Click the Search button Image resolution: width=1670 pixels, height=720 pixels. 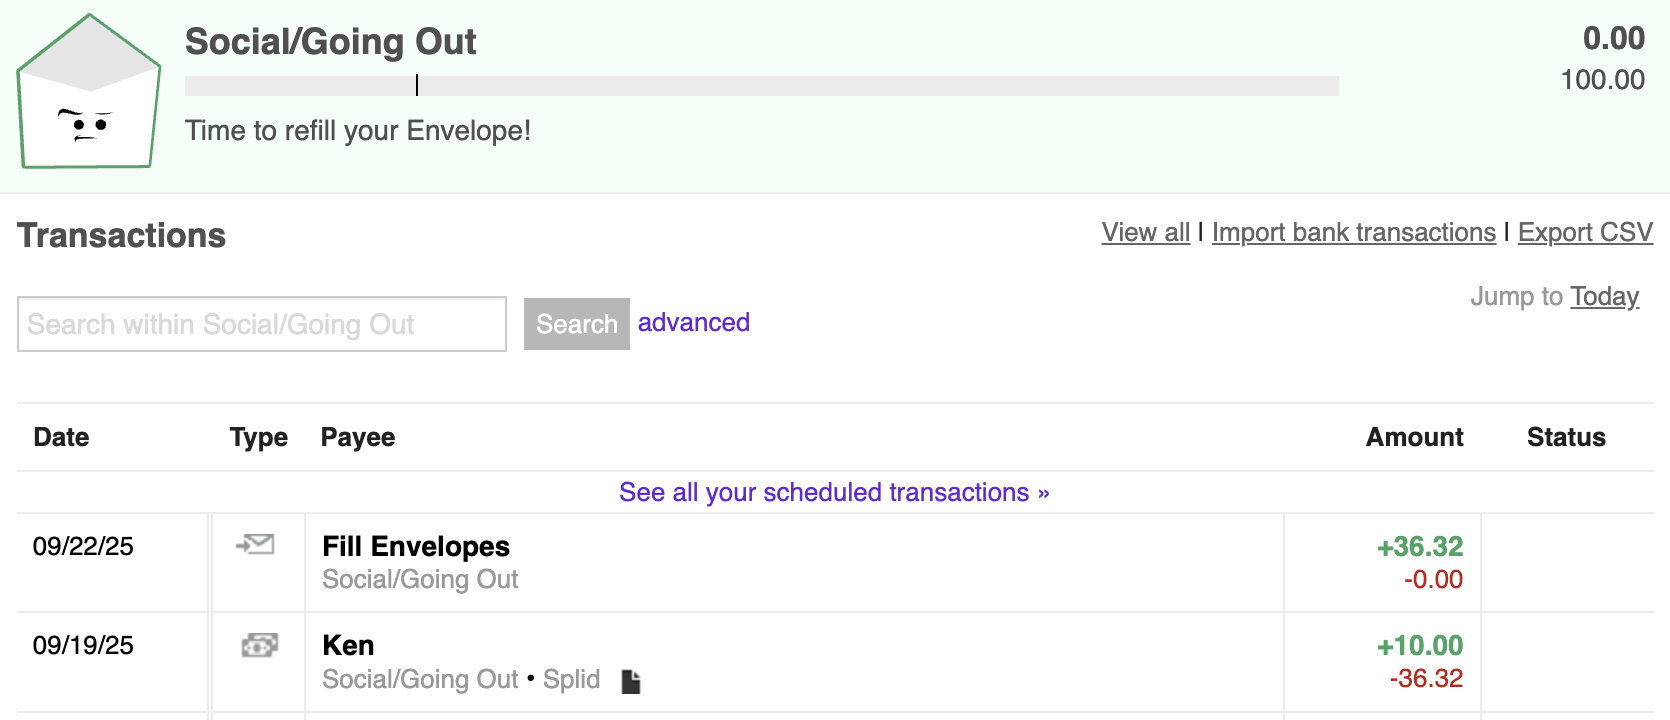click(x=576, y=324)
